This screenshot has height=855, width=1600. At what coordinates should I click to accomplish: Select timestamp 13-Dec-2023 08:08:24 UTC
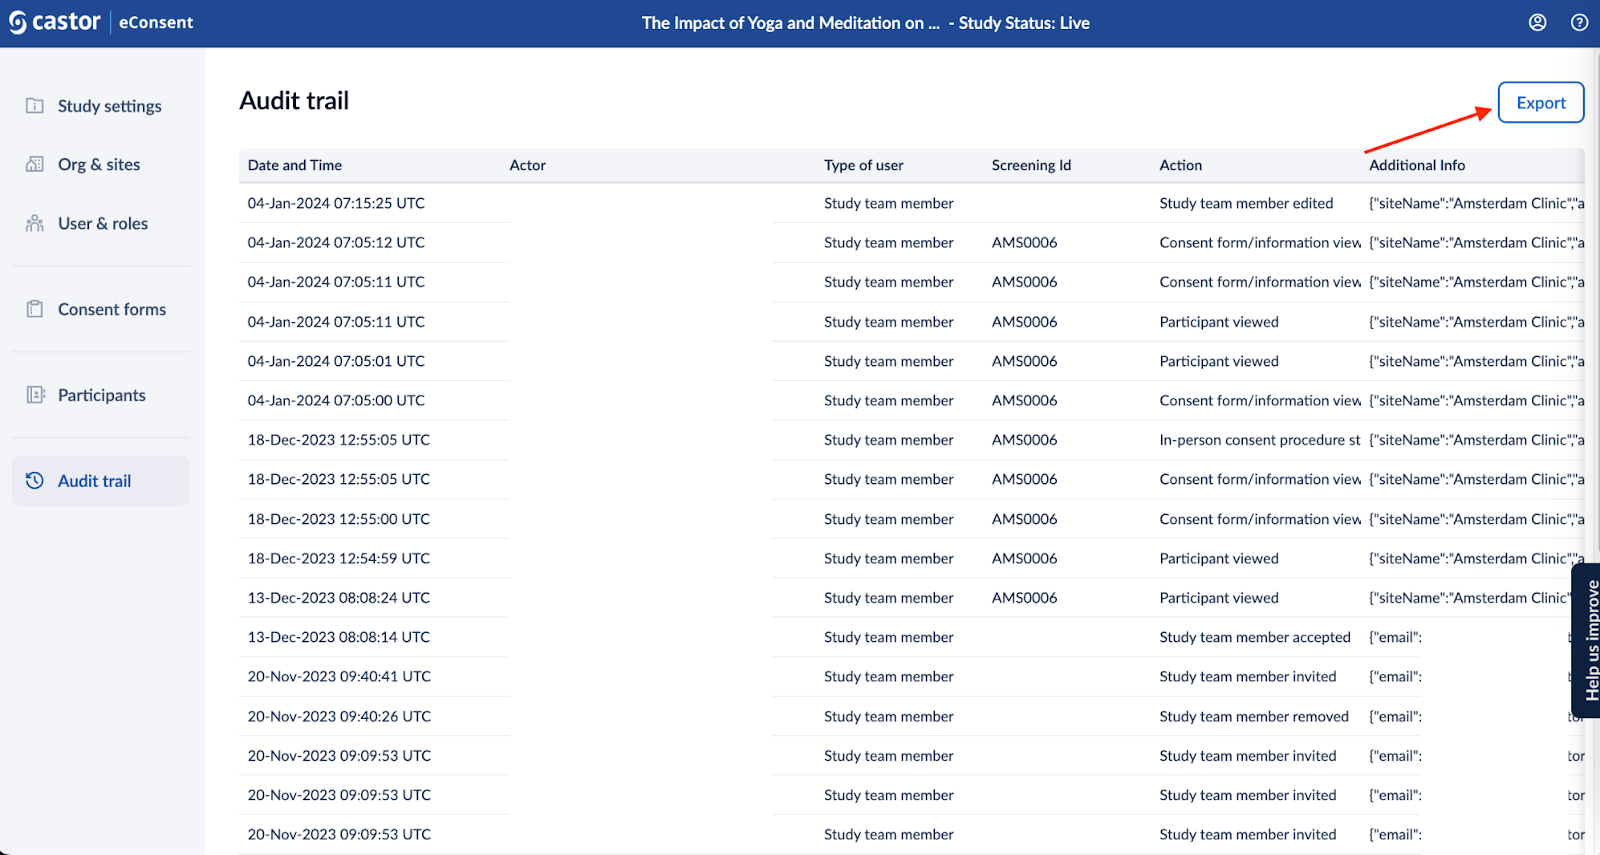pos(339,598)
